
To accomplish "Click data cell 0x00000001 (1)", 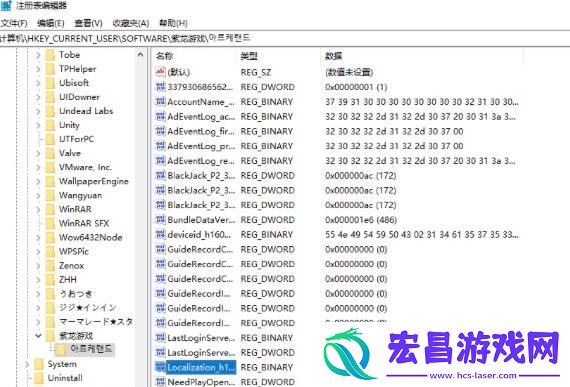I will click(356, 87).
